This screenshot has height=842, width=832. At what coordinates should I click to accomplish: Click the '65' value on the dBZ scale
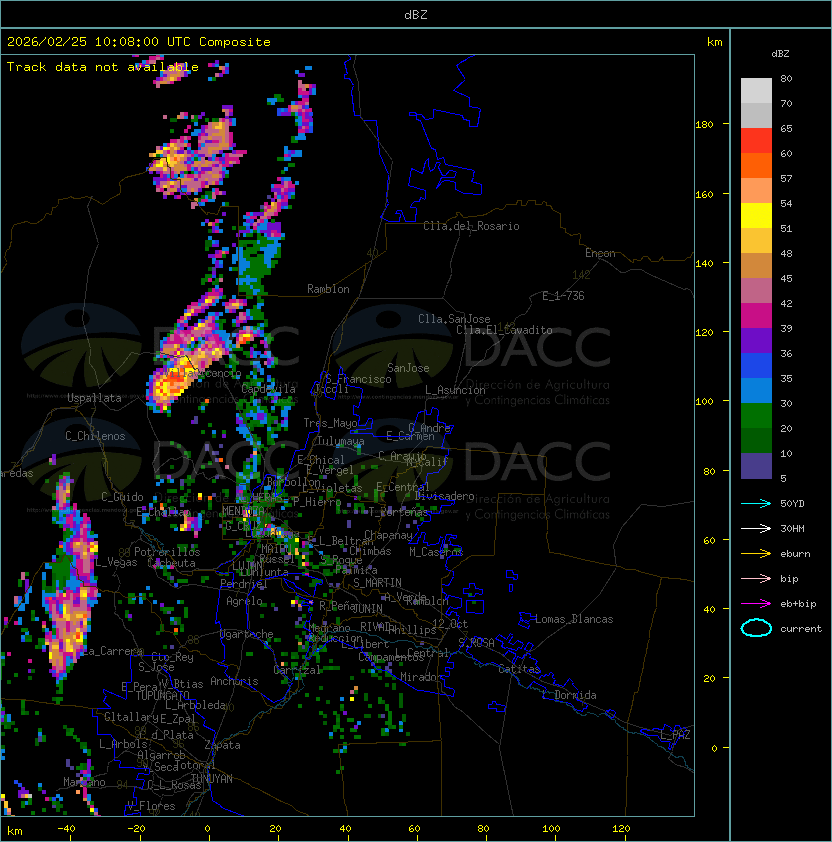[786, 128]
